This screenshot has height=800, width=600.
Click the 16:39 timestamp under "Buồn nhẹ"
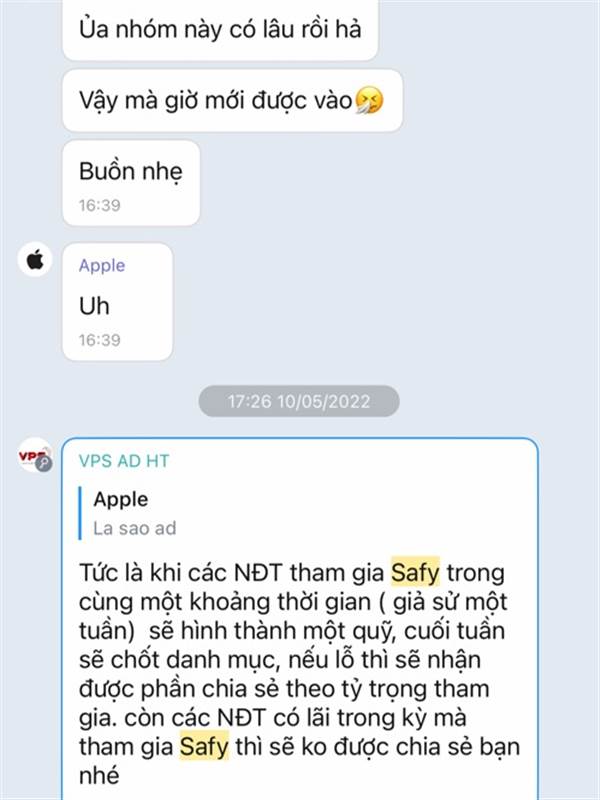(99, 205)
